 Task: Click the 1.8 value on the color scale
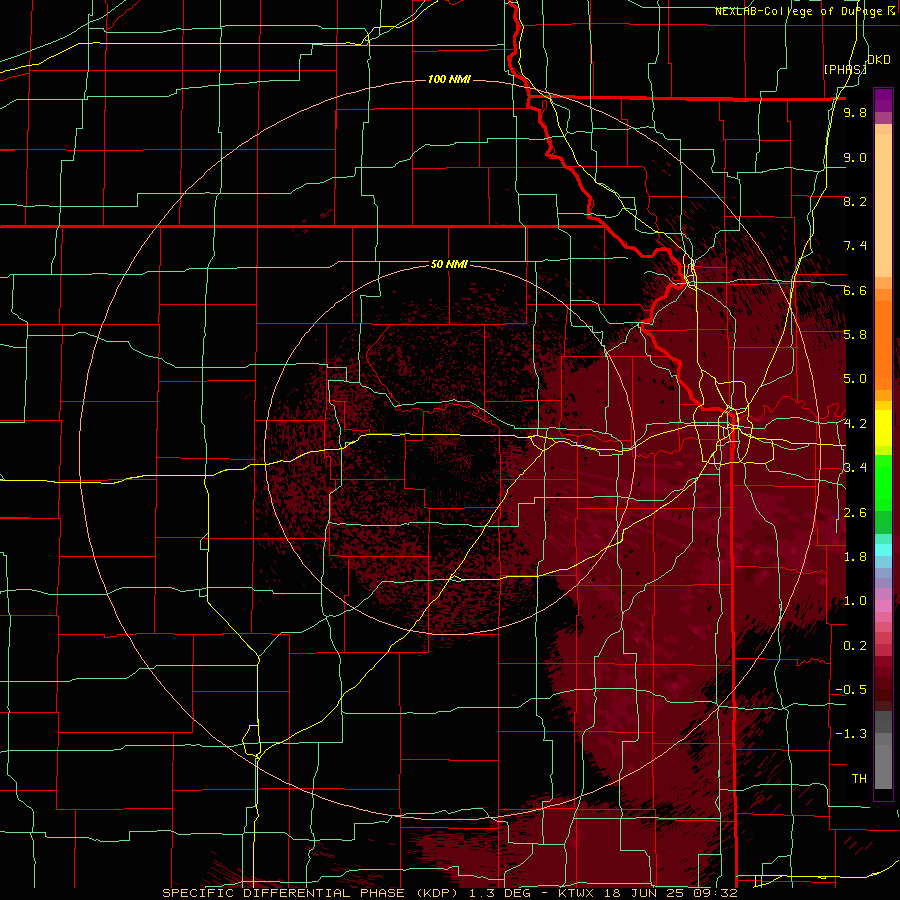855,557
